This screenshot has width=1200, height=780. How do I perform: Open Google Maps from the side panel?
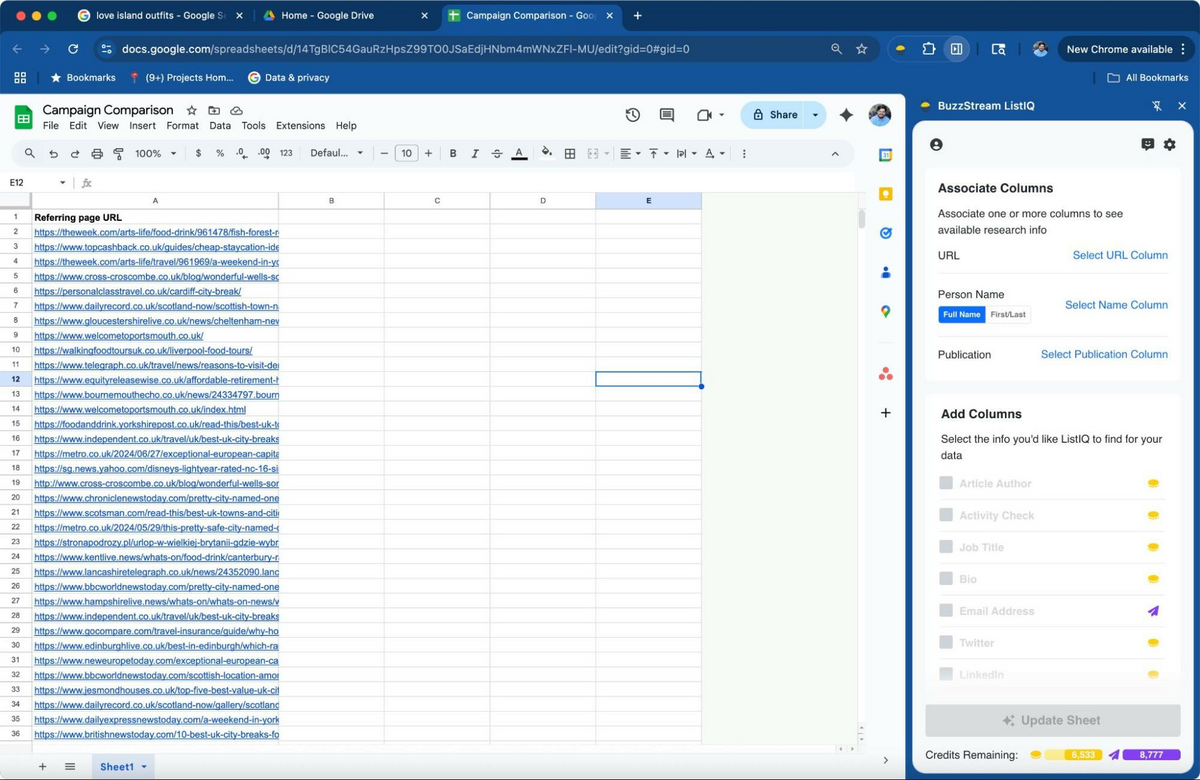(884, 311)
